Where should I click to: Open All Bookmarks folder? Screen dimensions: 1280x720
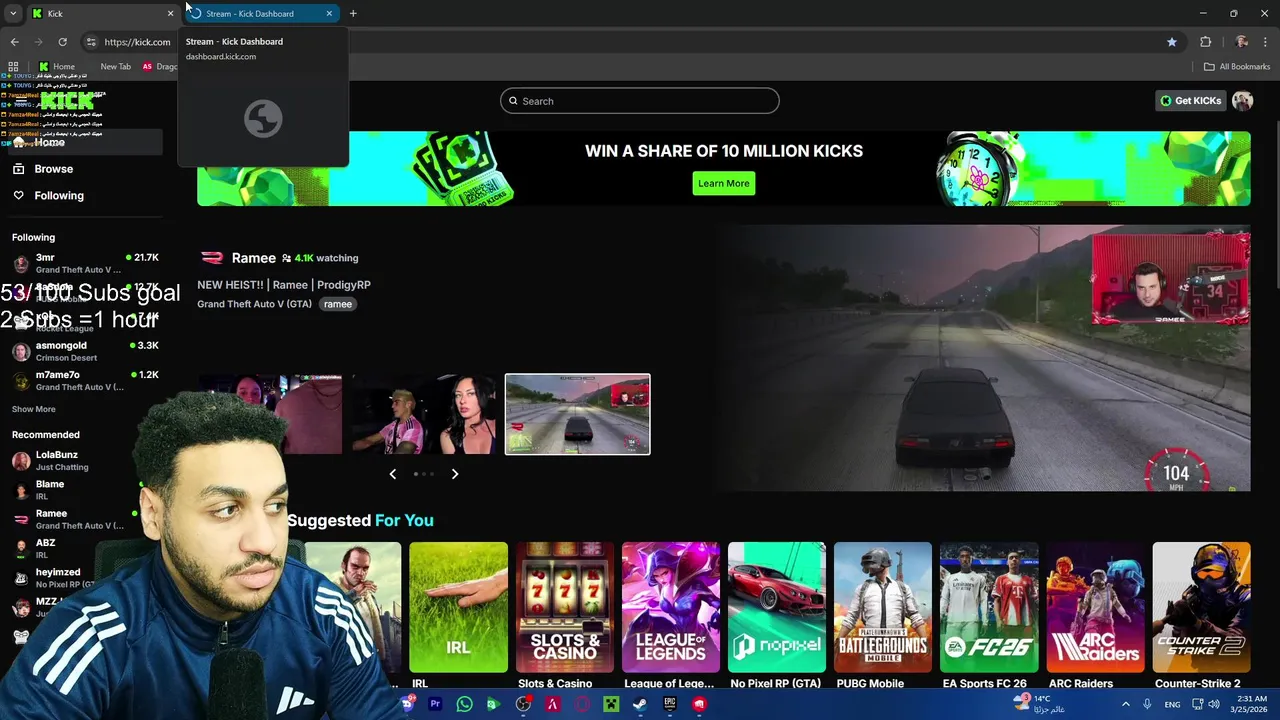pyautogui.click(x=1237, y=66)
